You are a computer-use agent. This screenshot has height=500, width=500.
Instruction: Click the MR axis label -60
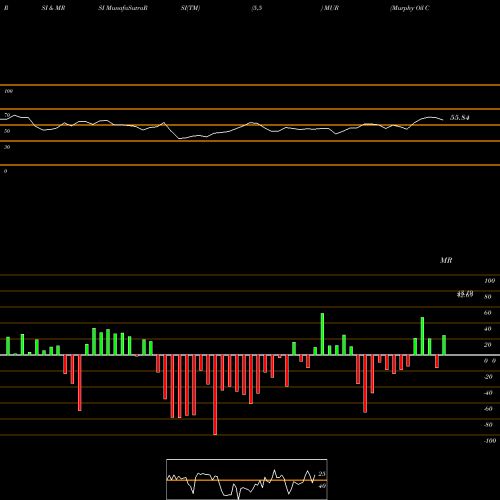click(488, 409)
